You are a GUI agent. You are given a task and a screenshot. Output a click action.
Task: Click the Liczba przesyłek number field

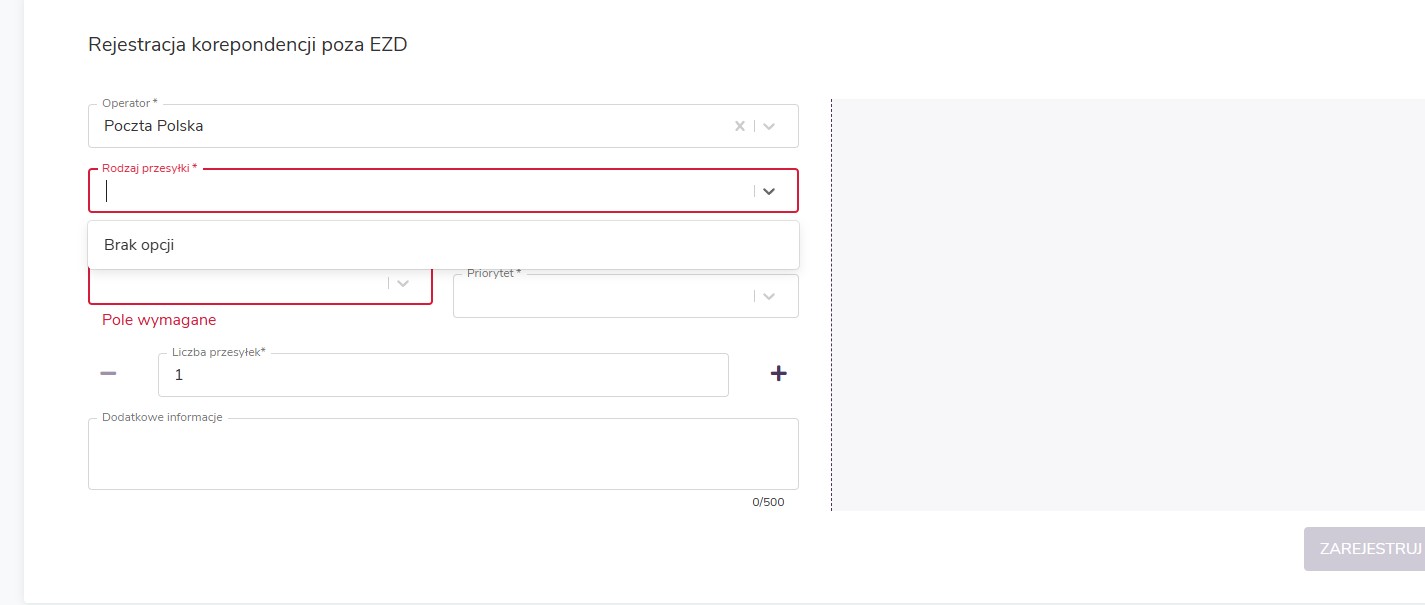coord(442,375)
